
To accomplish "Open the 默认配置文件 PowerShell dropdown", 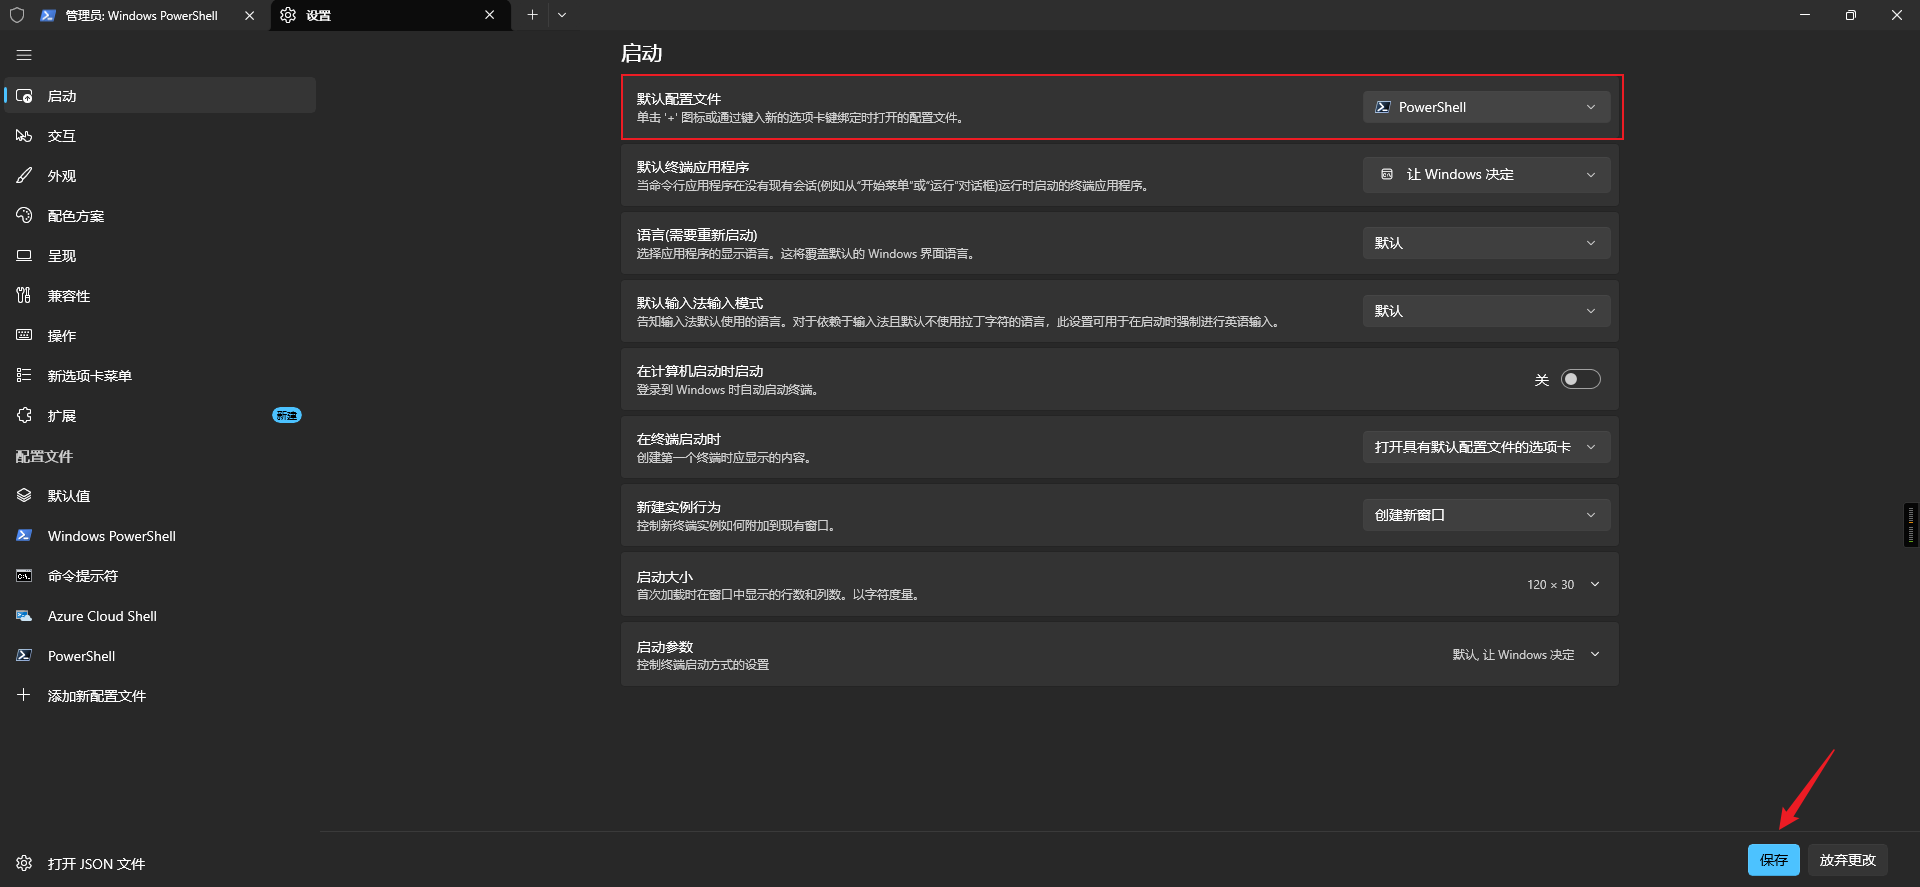I will tap(1486, 107).
